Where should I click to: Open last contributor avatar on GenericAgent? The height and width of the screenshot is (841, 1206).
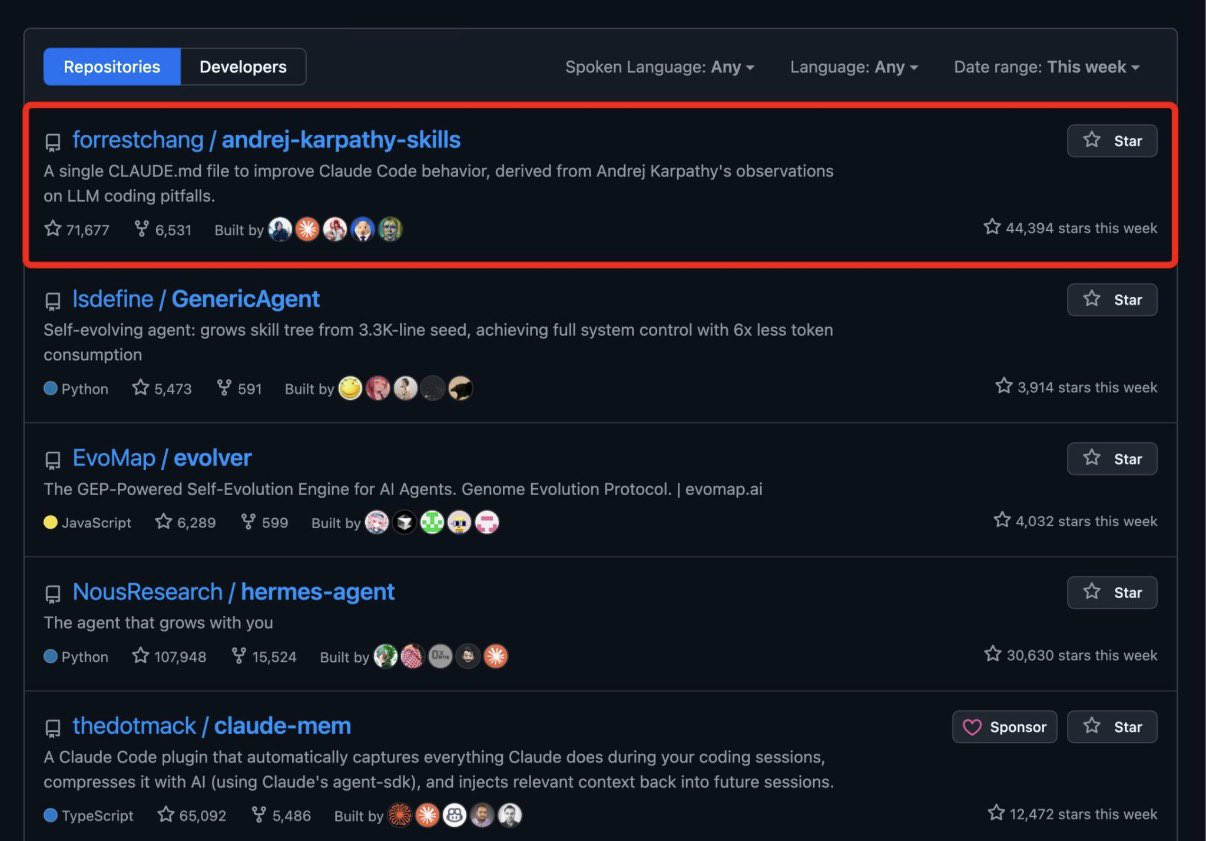tap(460, 388)
